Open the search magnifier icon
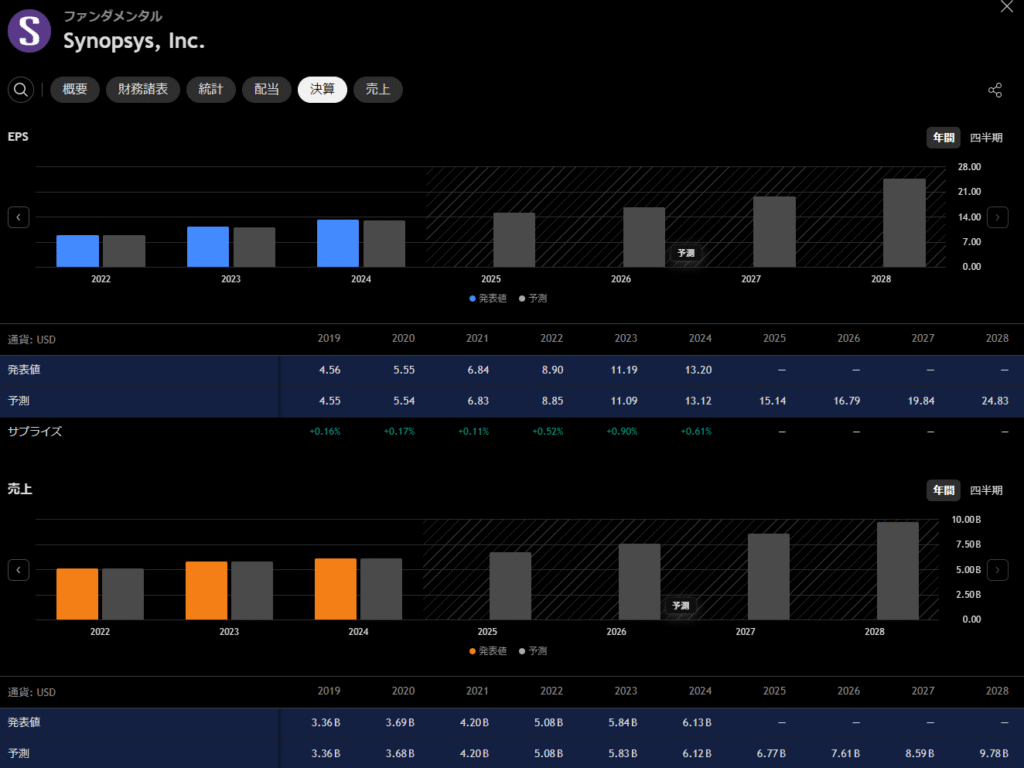The height and width of the screenshot is (768, 1024). [x=21, y=89]
